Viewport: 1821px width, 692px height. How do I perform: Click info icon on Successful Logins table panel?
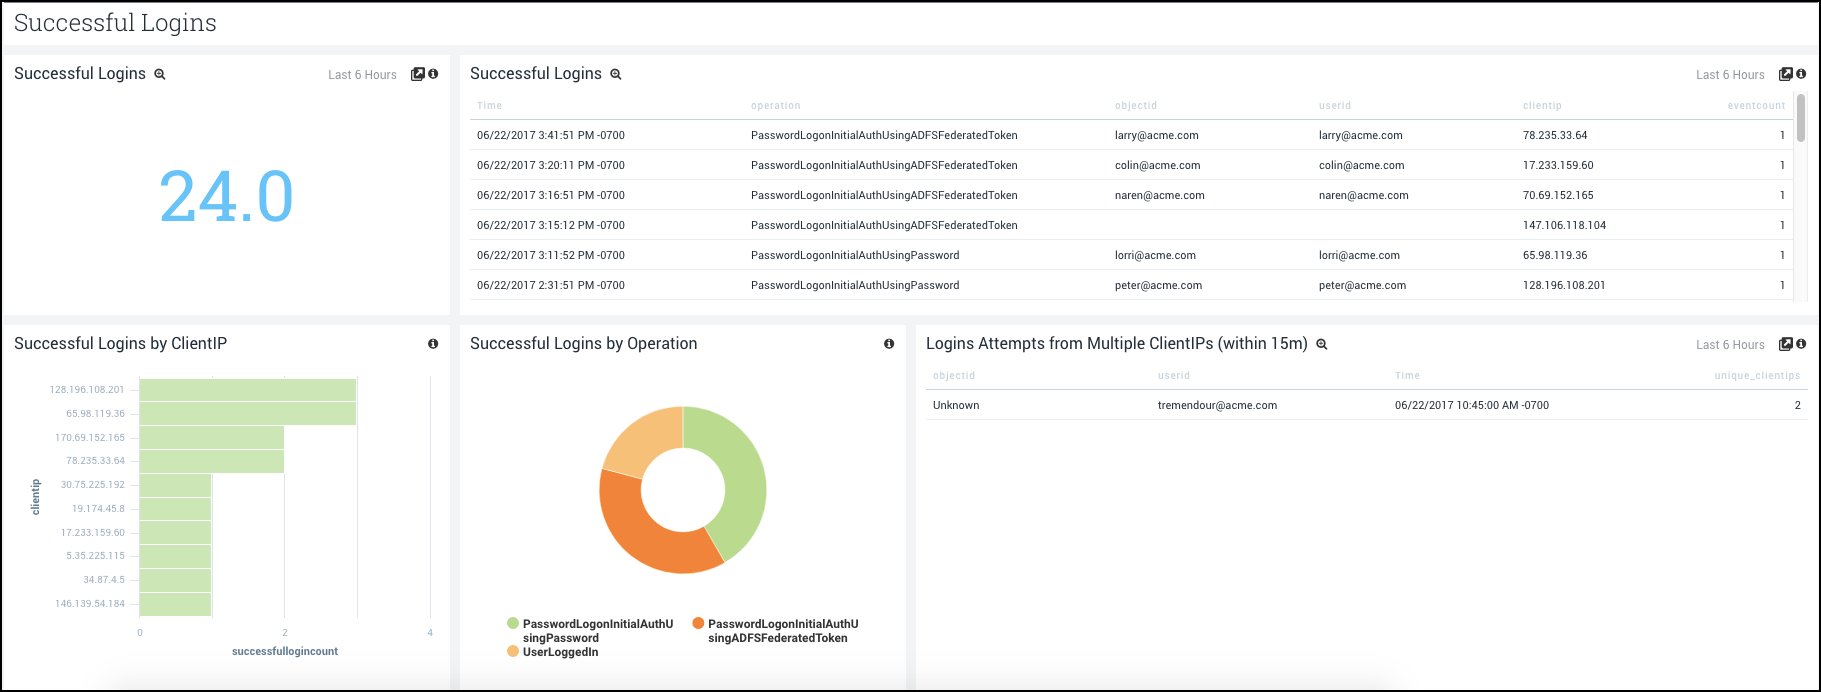pos(1801,74)
